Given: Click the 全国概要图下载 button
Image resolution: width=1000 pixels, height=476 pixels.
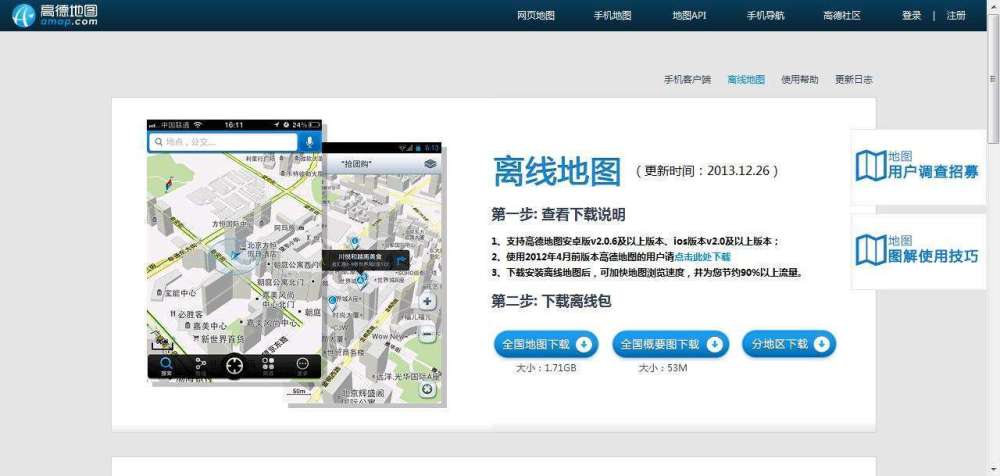Looking at the screenshot, I should [x=670, y=345].
